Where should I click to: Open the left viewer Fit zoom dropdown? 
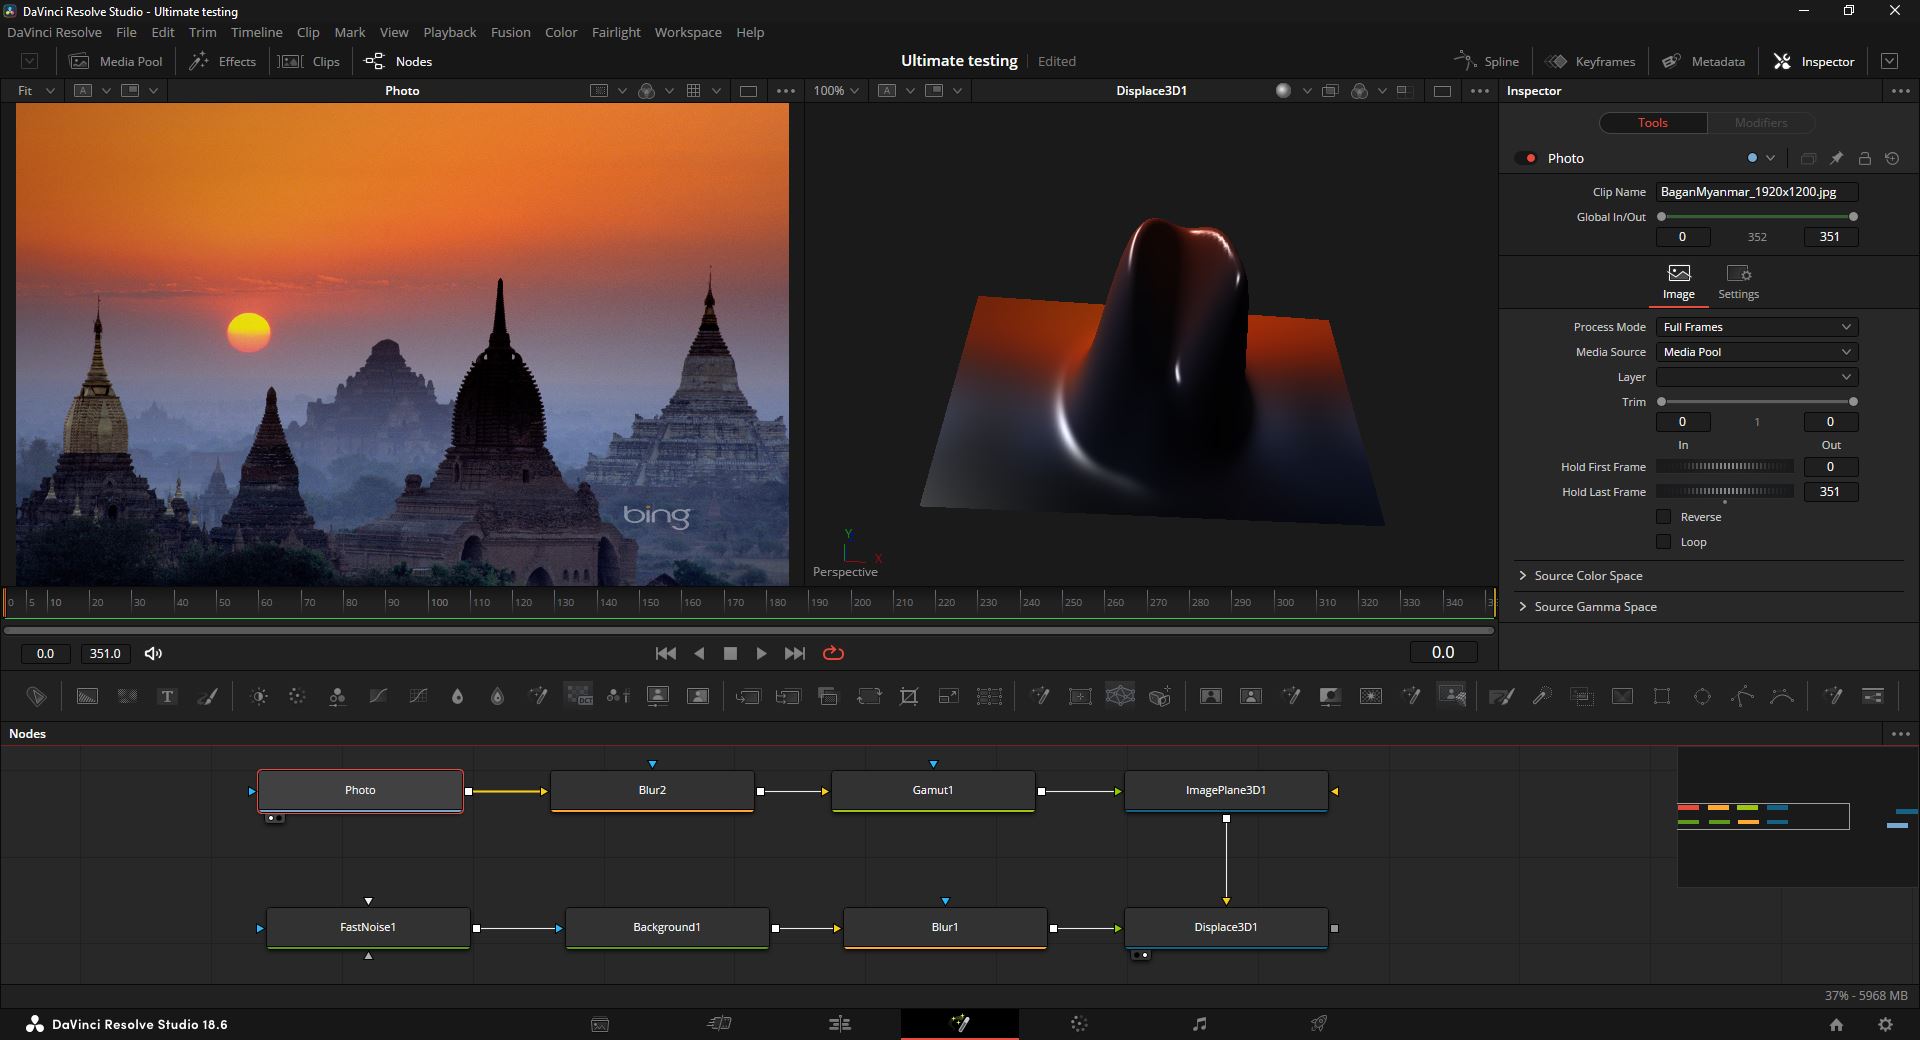(x=35, y=90)
